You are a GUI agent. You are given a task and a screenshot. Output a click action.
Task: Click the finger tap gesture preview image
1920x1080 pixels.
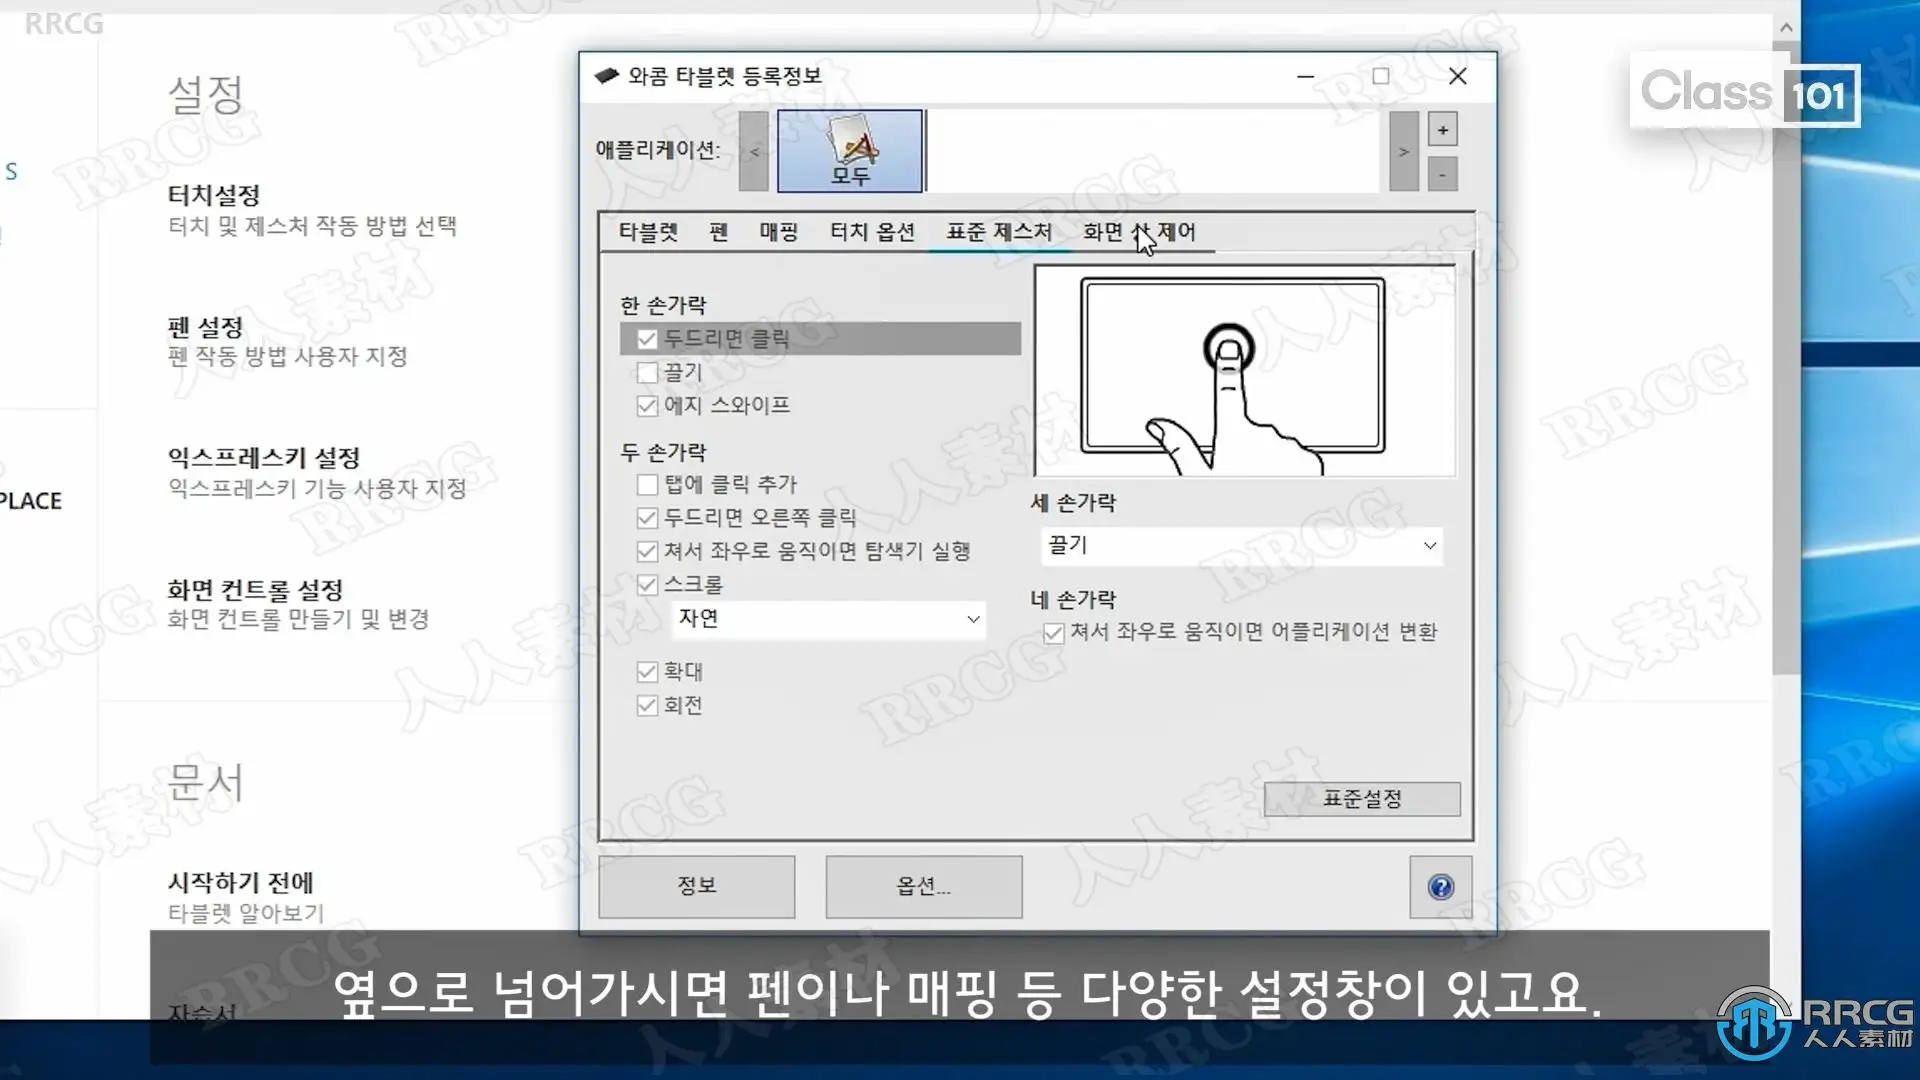click(x=1244, y=371)
